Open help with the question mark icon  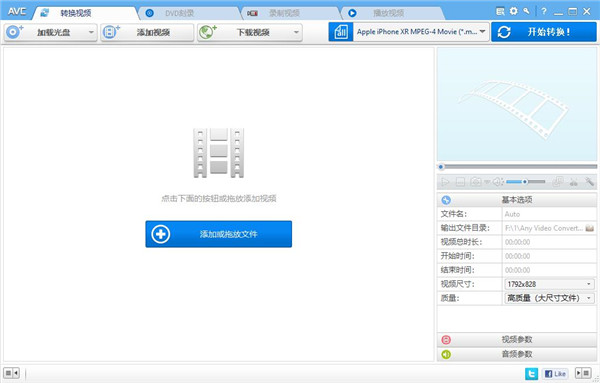tap(544, 11)
